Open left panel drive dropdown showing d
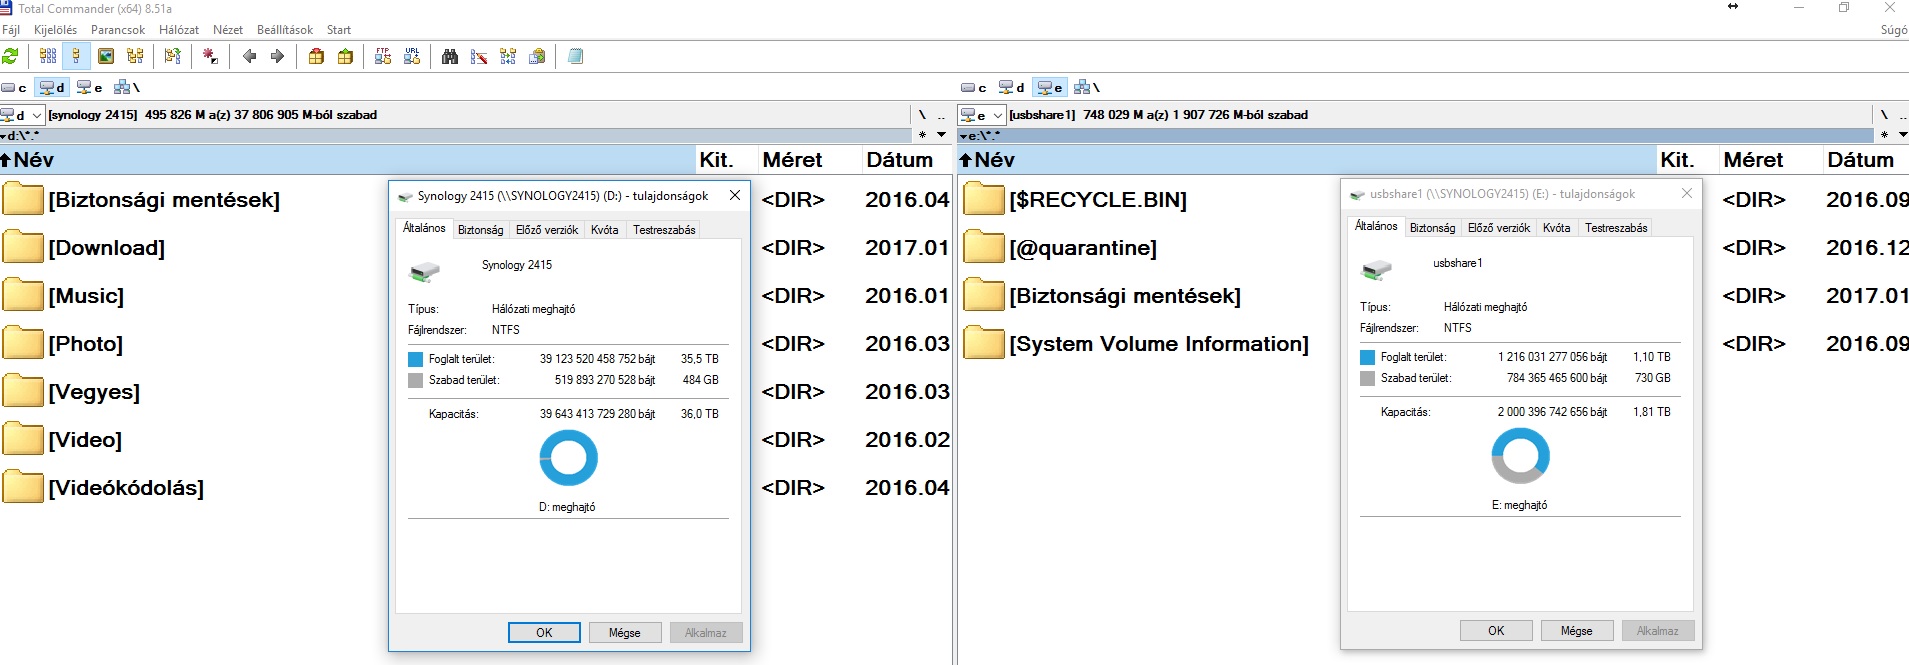1909x665 pixels. tap(22, 115)
